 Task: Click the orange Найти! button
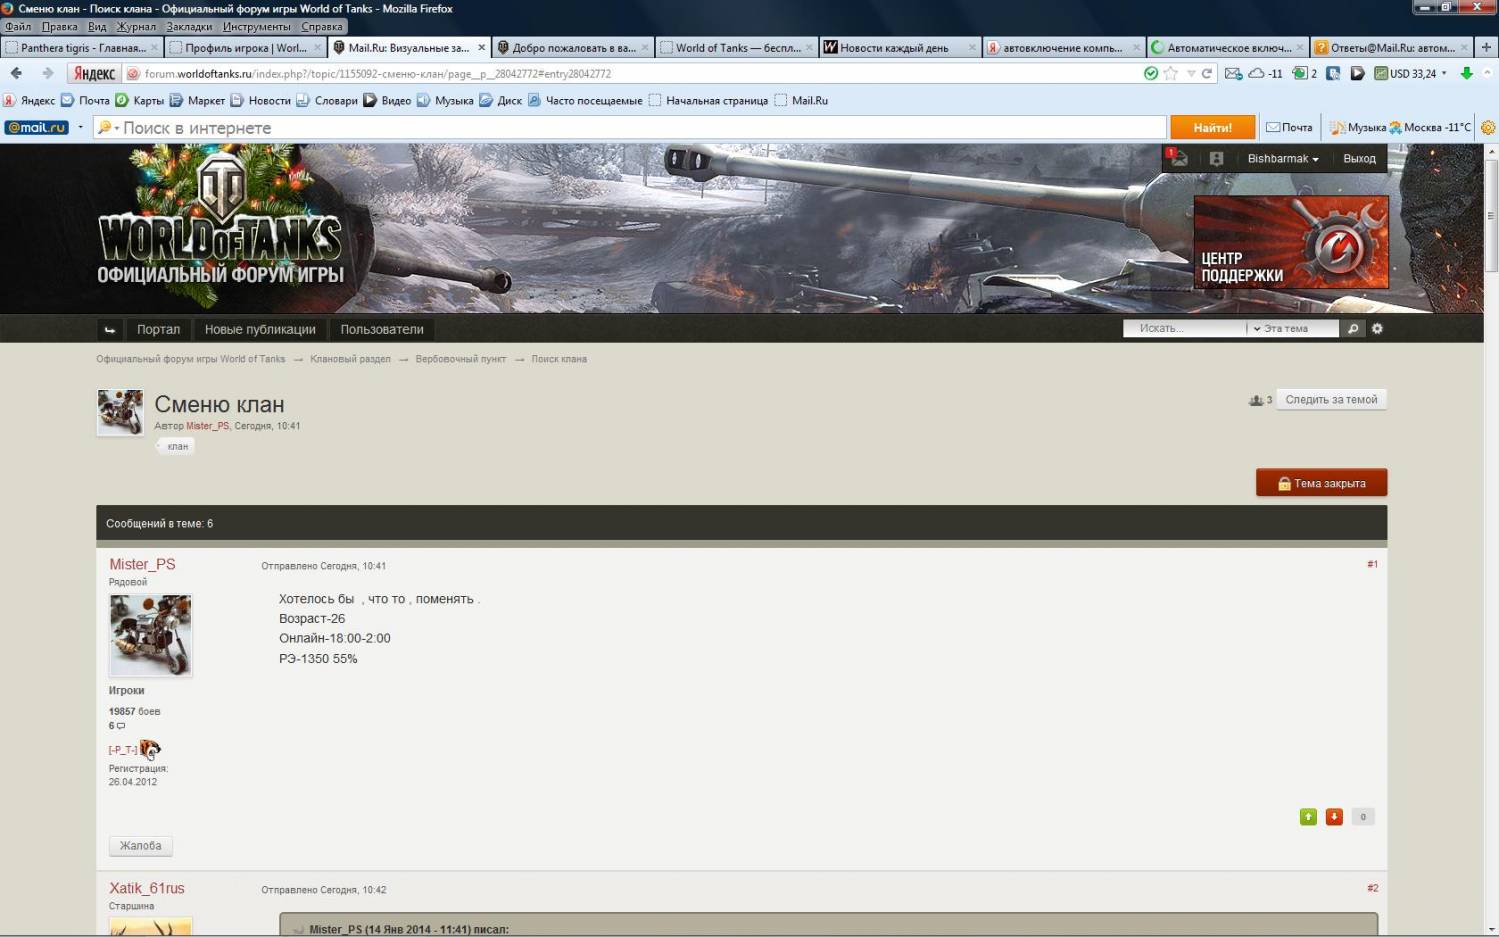(1212, 128)
